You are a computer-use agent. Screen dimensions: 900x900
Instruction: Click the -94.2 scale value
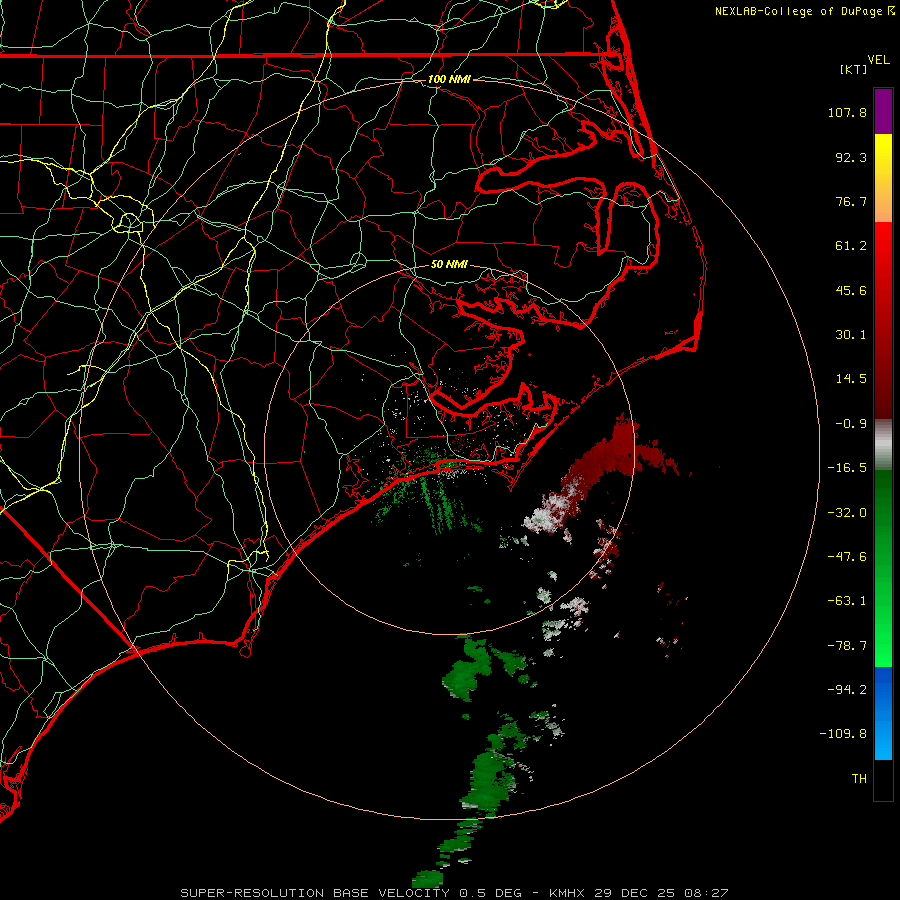pyautogui.click(x=847, y=690)
